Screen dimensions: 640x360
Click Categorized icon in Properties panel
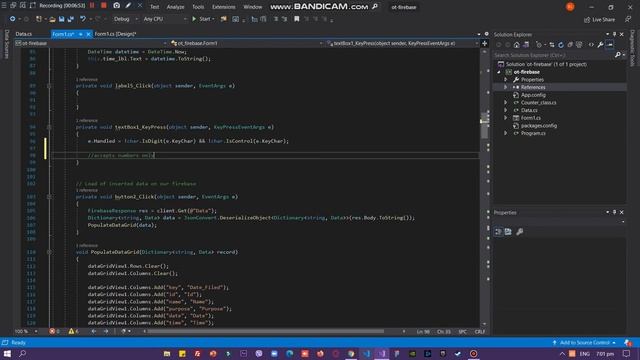point(498,231)
